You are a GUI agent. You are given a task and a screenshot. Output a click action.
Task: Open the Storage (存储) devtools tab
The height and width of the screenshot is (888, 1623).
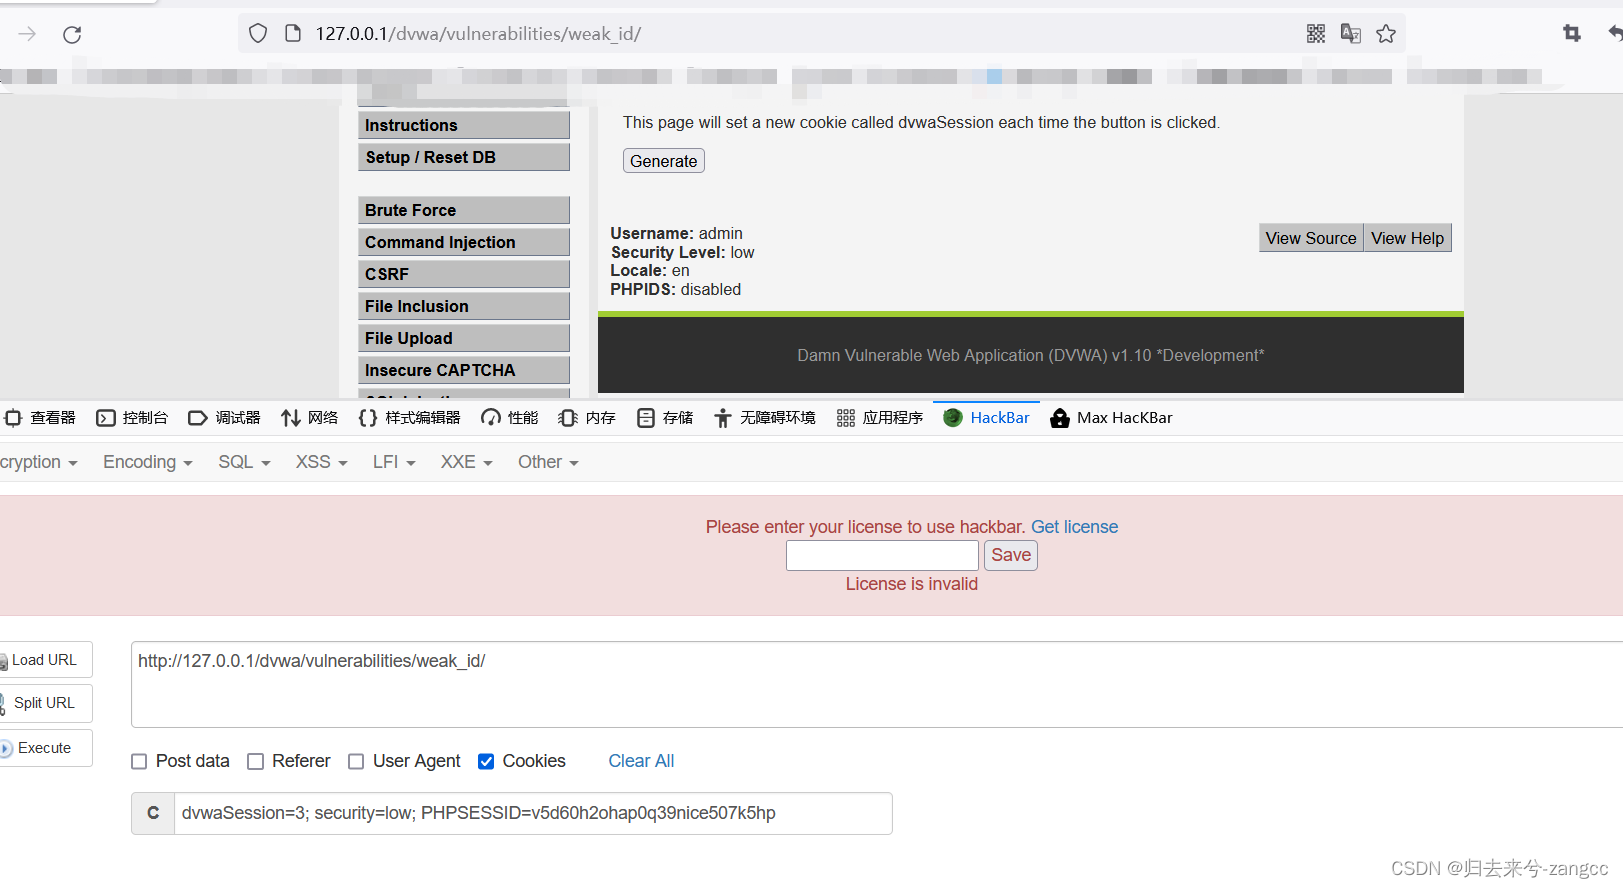coord(666,418)
